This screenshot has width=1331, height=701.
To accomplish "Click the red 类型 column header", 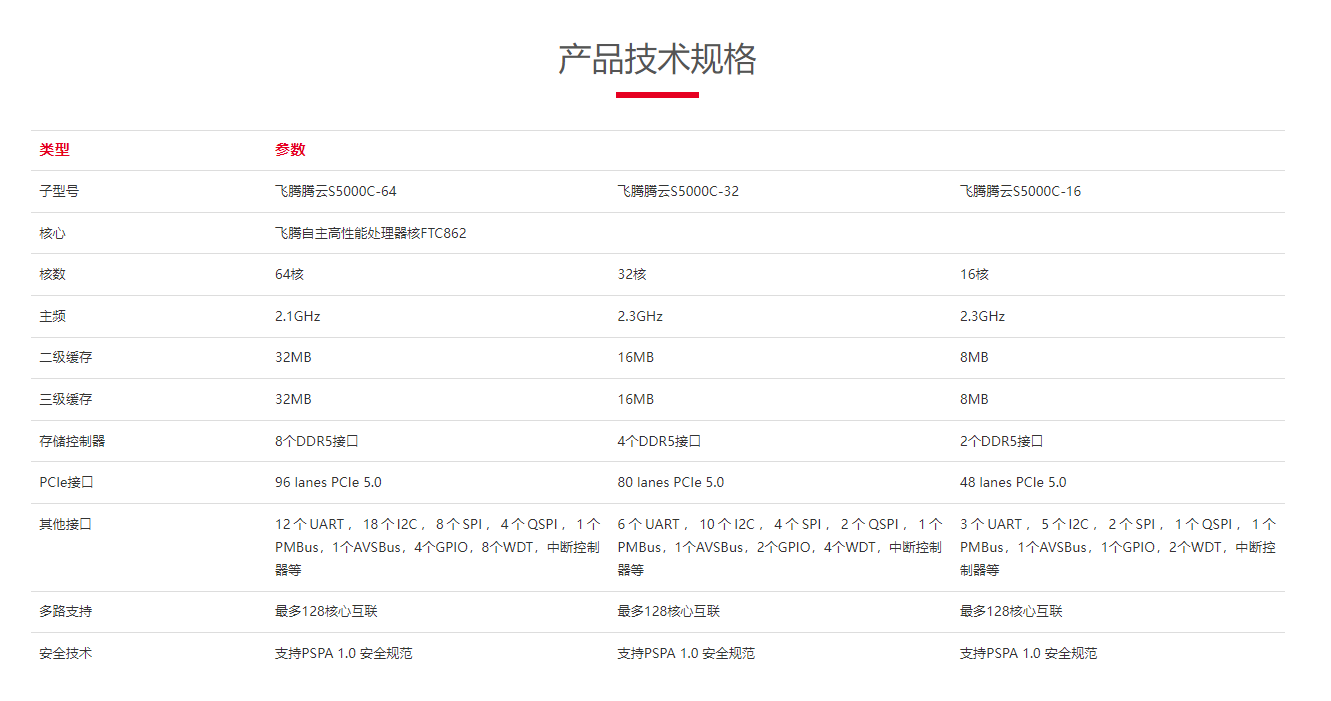I will point(55,150).
